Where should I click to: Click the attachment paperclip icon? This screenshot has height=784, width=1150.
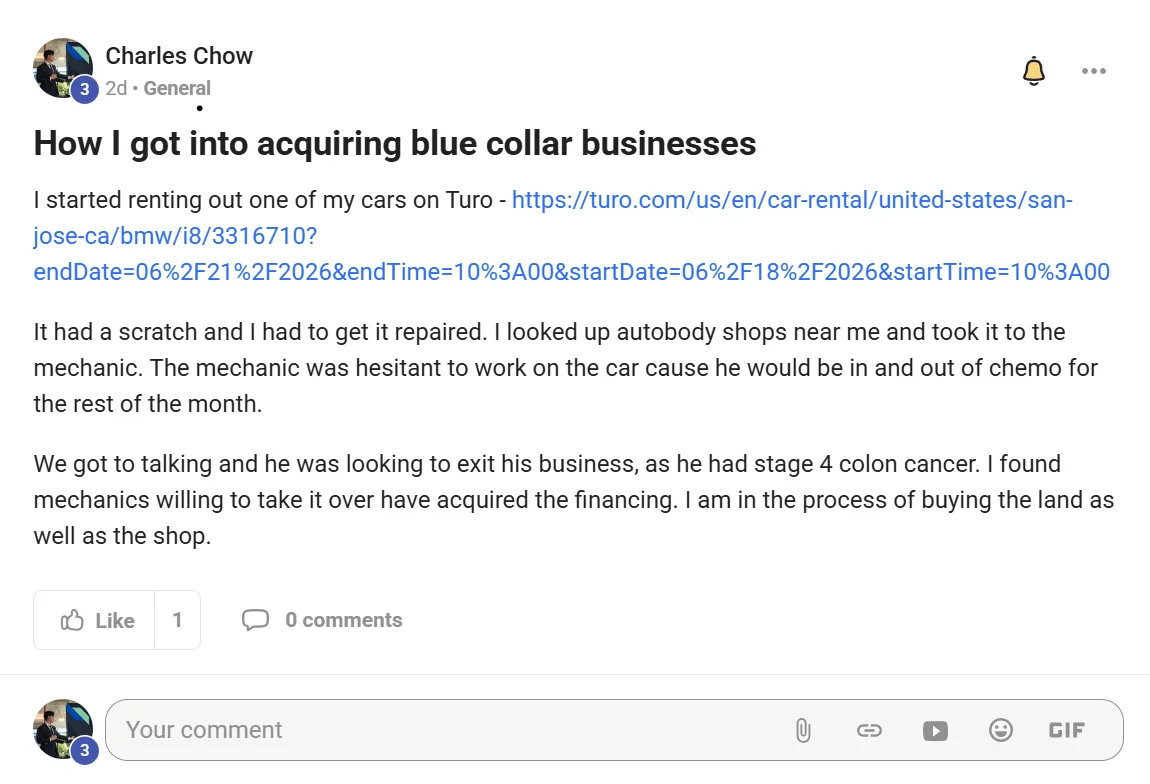(802, 731)
